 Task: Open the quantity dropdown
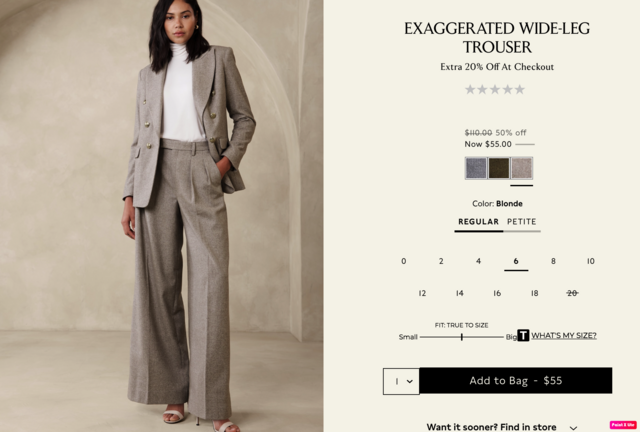401,381
